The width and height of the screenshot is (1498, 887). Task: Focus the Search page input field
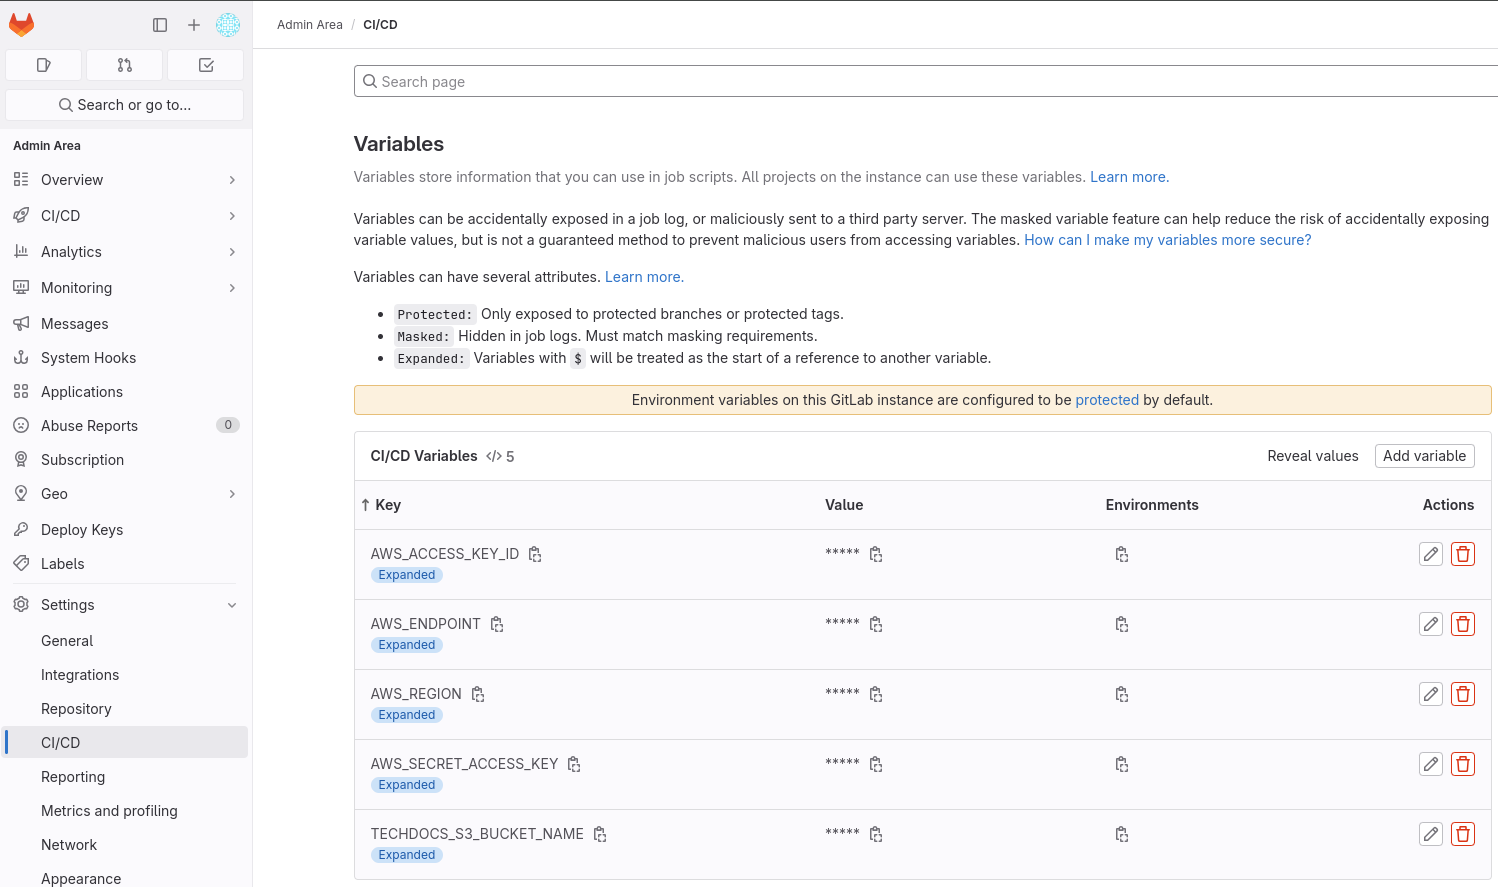tap(926, 82)
